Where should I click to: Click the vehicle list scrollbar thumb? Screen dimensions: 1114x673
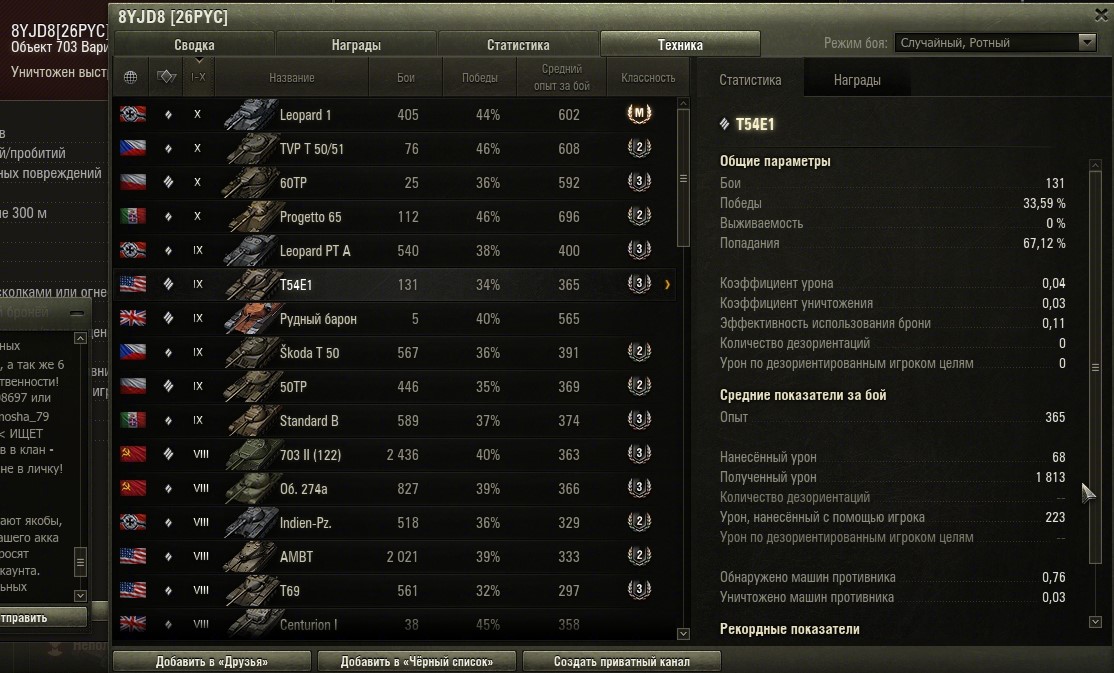[683, 178]
